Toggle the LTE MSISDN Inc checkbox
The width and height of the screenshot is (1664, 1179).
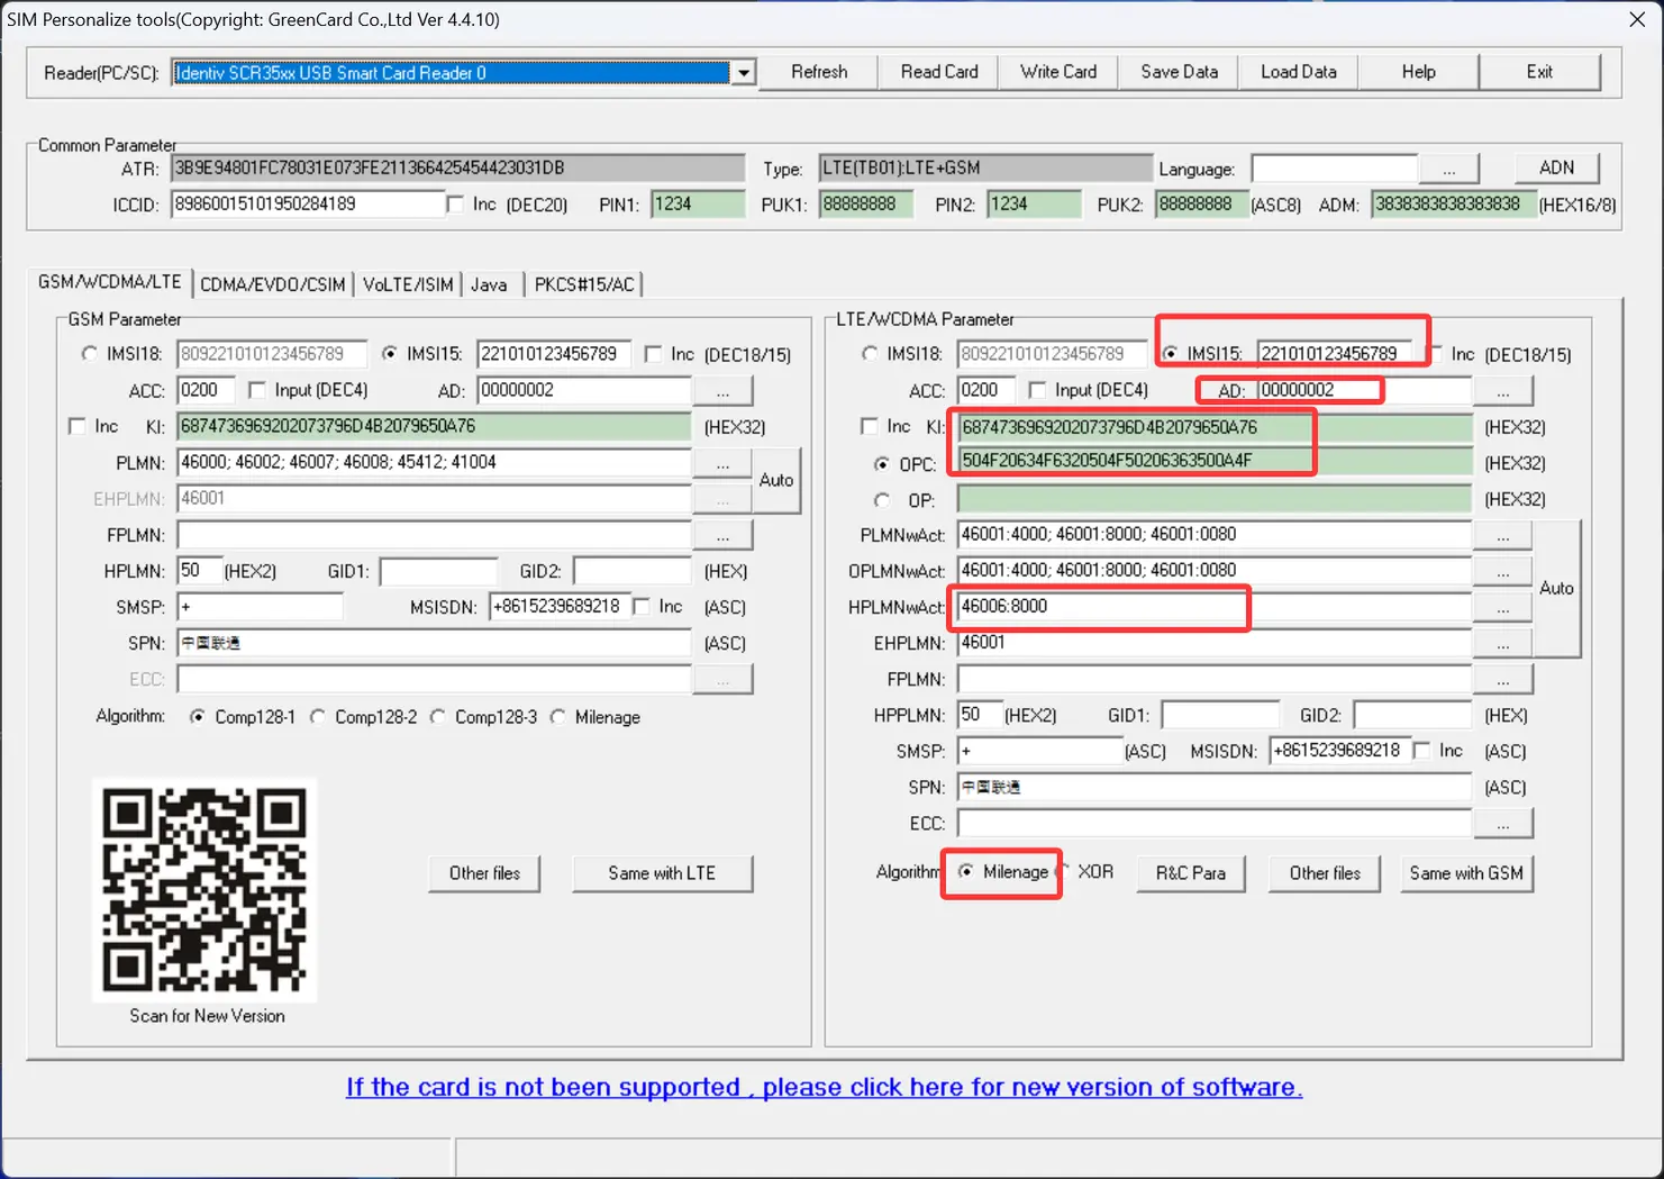click(x=1422, y=751)
